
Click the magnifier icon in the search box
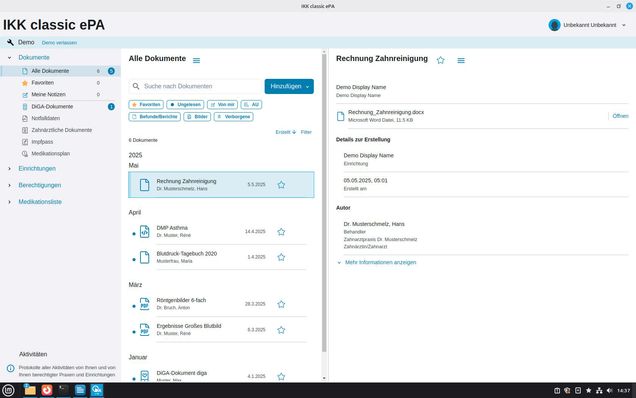pyautogui.click(x=136, y=86)
